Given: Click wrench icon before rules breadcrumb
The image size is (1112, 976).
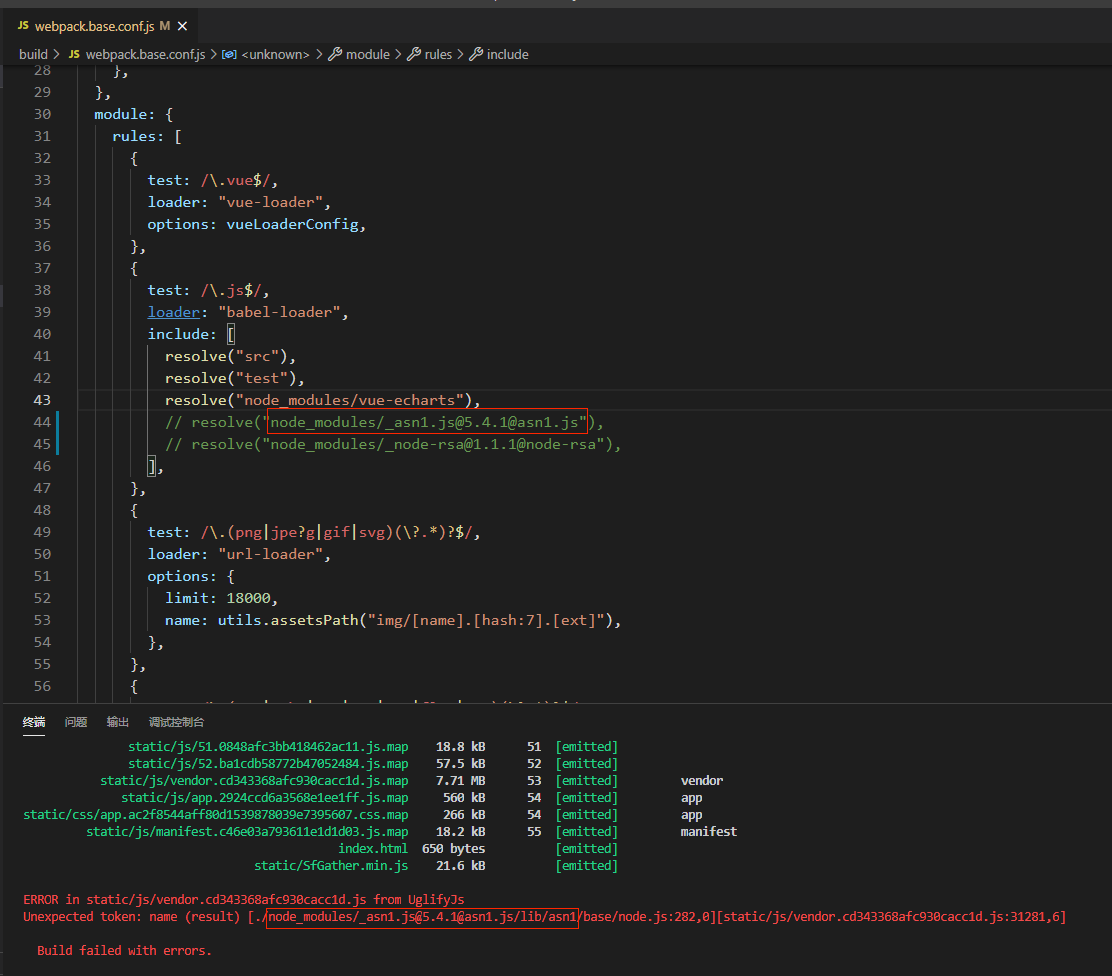Looking at the screenshot, I should (414, 55).
